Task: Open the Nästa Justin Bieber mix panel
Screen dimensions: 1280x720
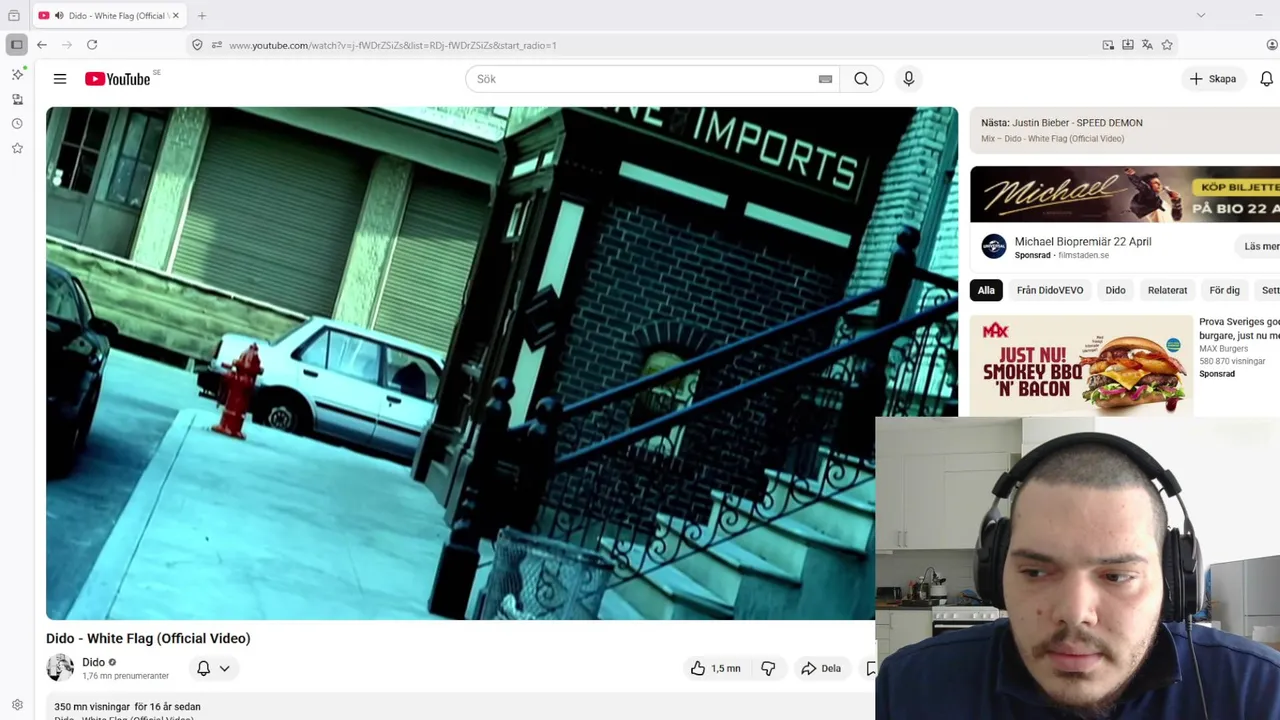Action: pos(1125,130)
